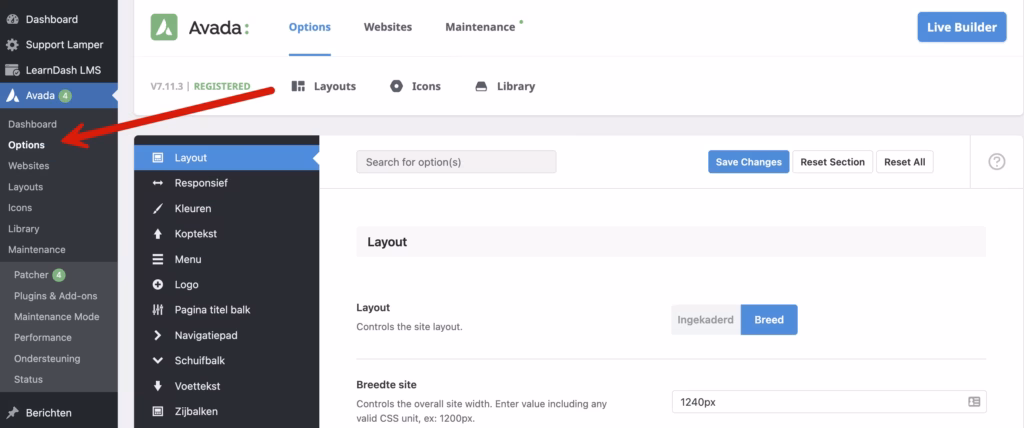
Task: Click the Reset Section button
Action: (x=833, y=162)
